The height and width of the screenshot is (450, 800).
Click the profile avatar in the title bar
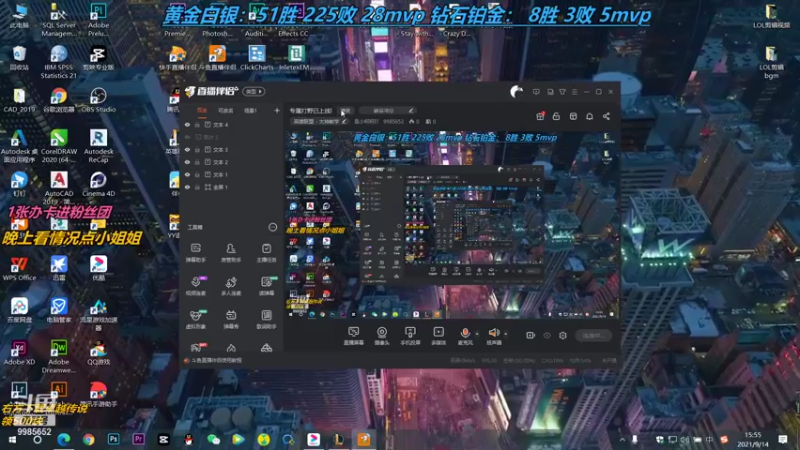[x=516, y=92]
